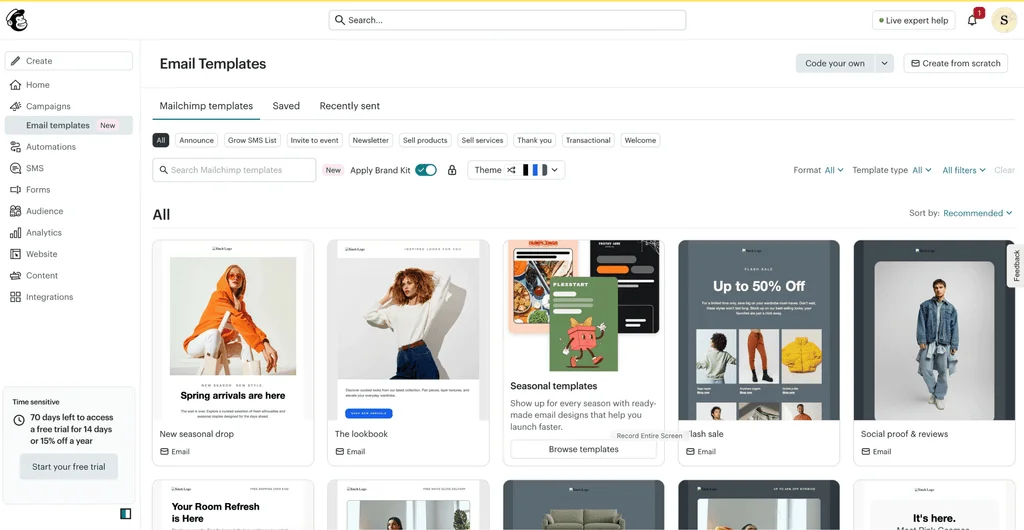The image size is (1024, 530).
Task: Click the Clear filters link
Action: click(x=1004, y=170)
